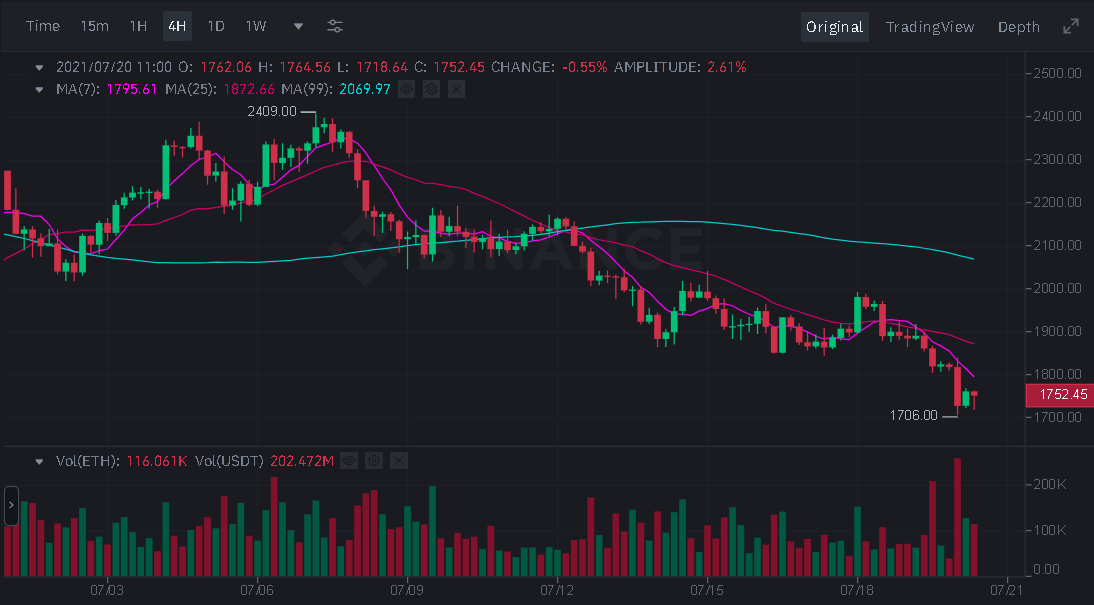The image size is (1094, 605).
Task: Select the Original chart style
Action: click(835, 26)
